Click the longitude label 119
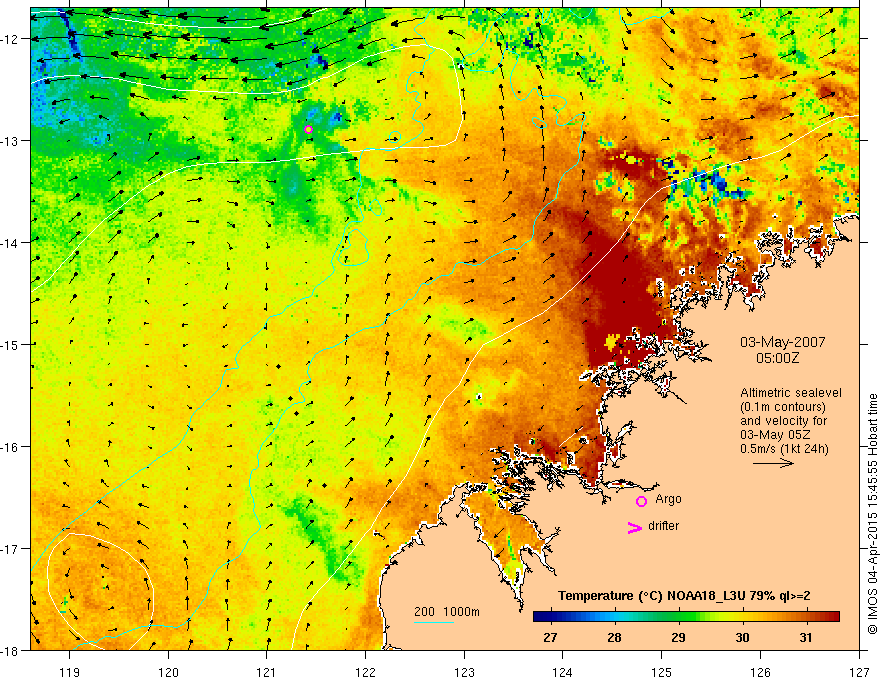 [x=70, y=672]
